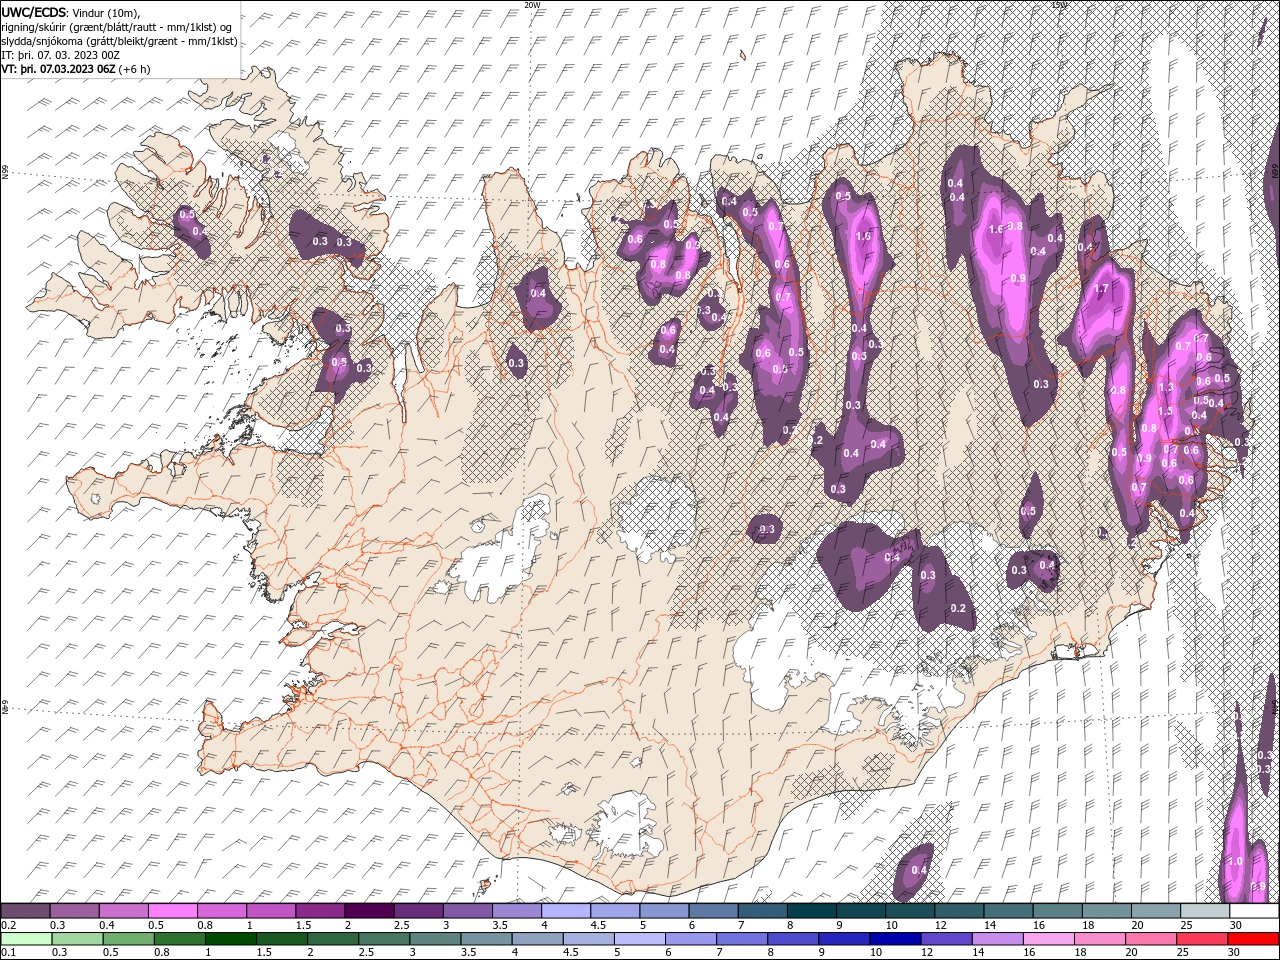The height and width of the screenshot is (960, 1280).
Task: Select the '25' label in the top legend row
Action: (1186, 925)
